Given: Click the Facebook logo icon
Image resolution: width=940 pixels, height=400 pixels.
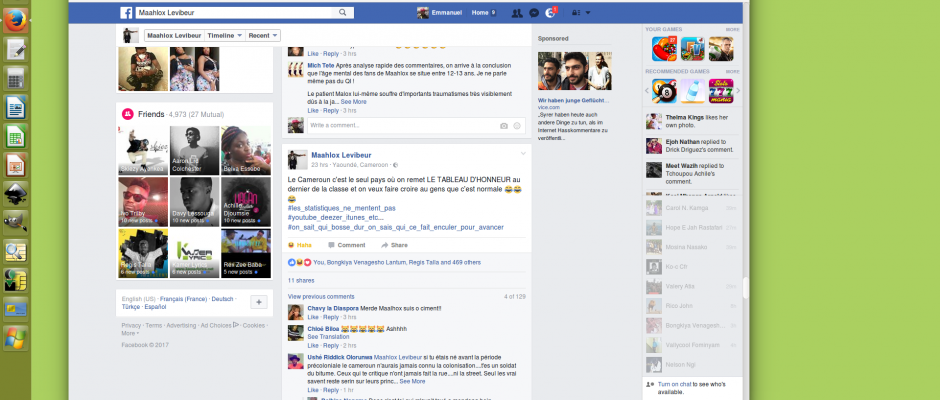Looking at the screenshot, I should click(127, 12).
